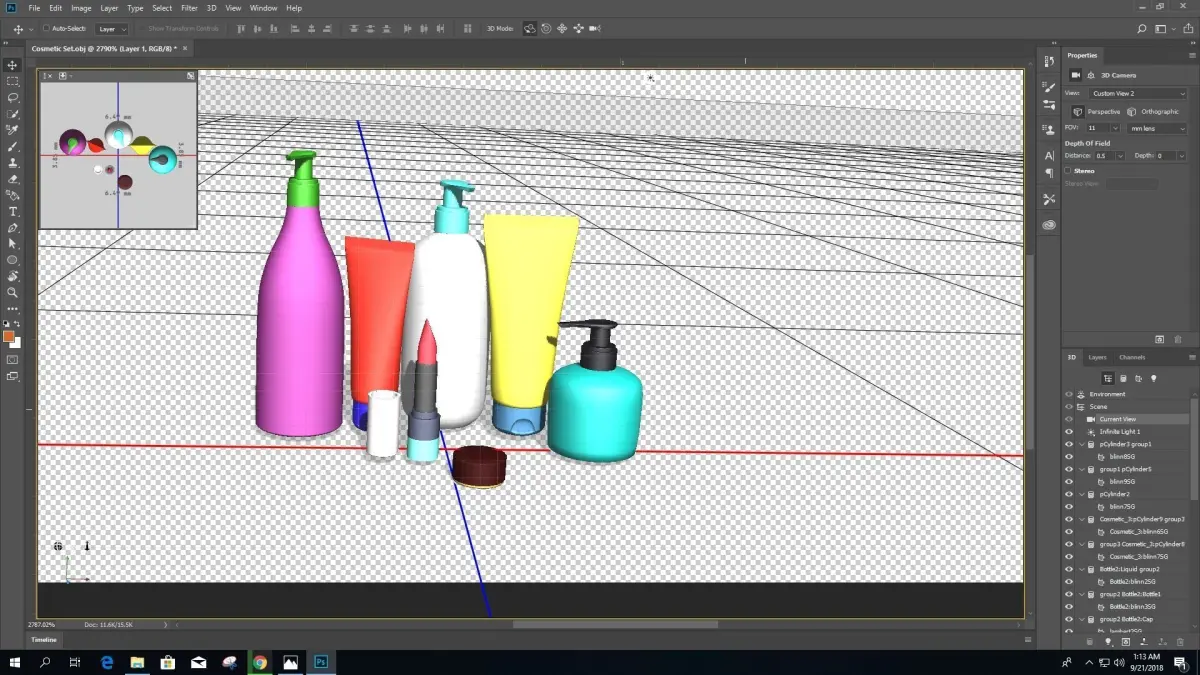
Task: Select the Clone Stamp tool
Action: pyautogui.click(x=12, y=162)
